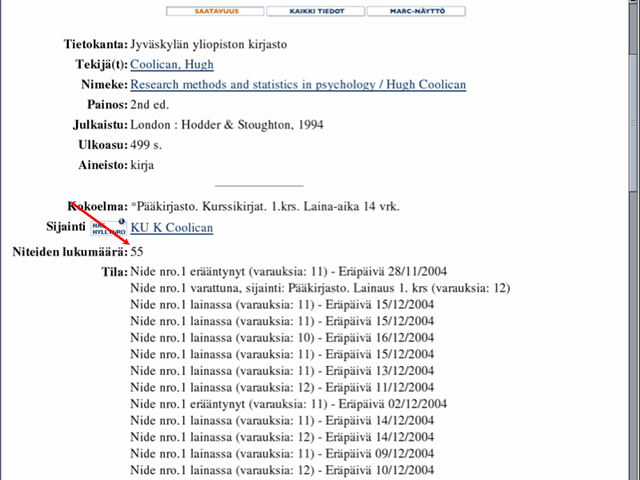Screen dimensions: 640x480
Task: Open the Saatavuus tab
Action: point(215,11)
